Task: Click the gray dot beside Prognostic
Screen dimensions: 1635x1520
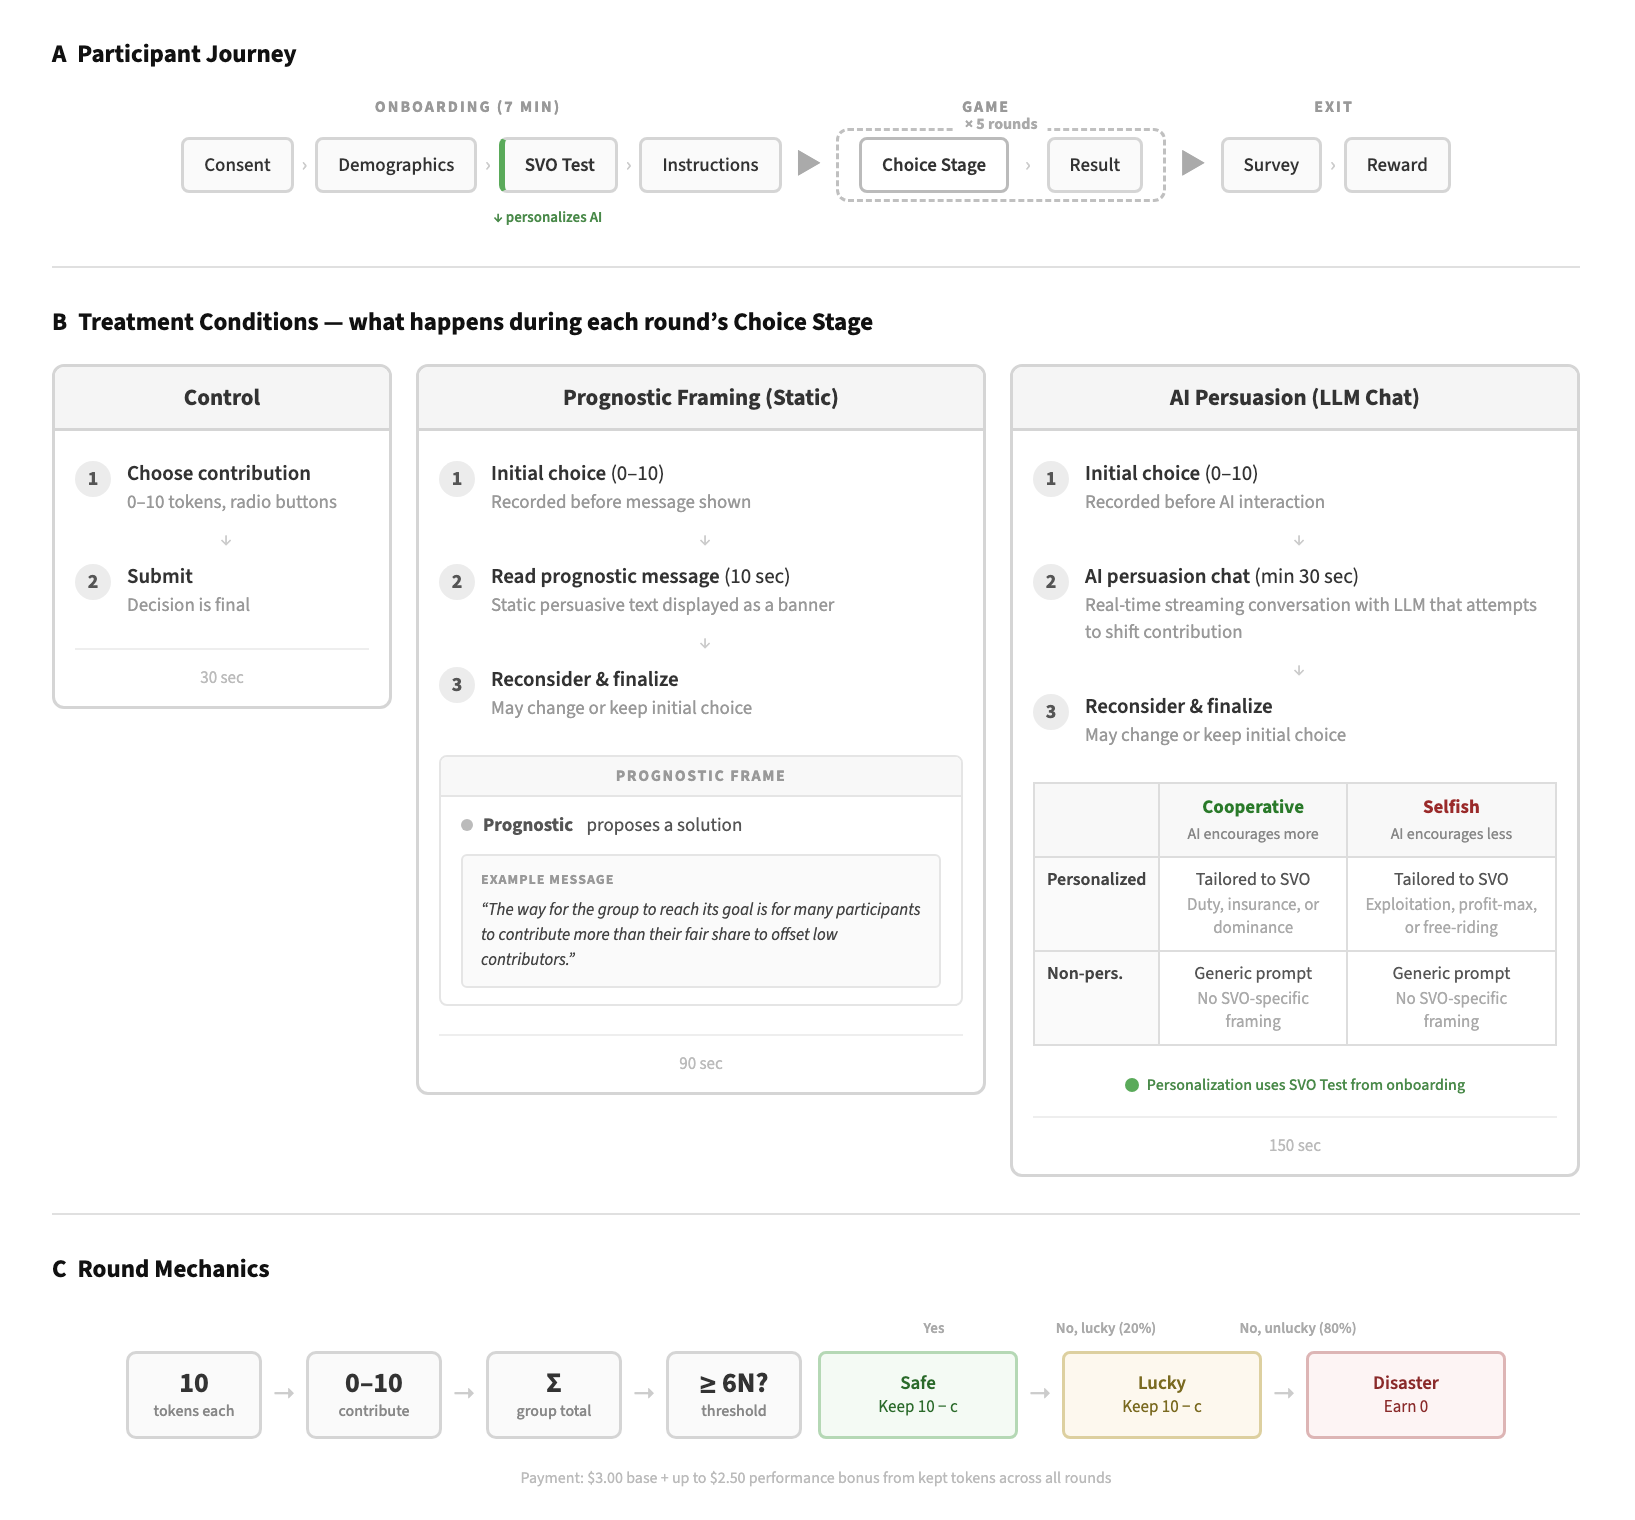Action: tap(467, 825)
